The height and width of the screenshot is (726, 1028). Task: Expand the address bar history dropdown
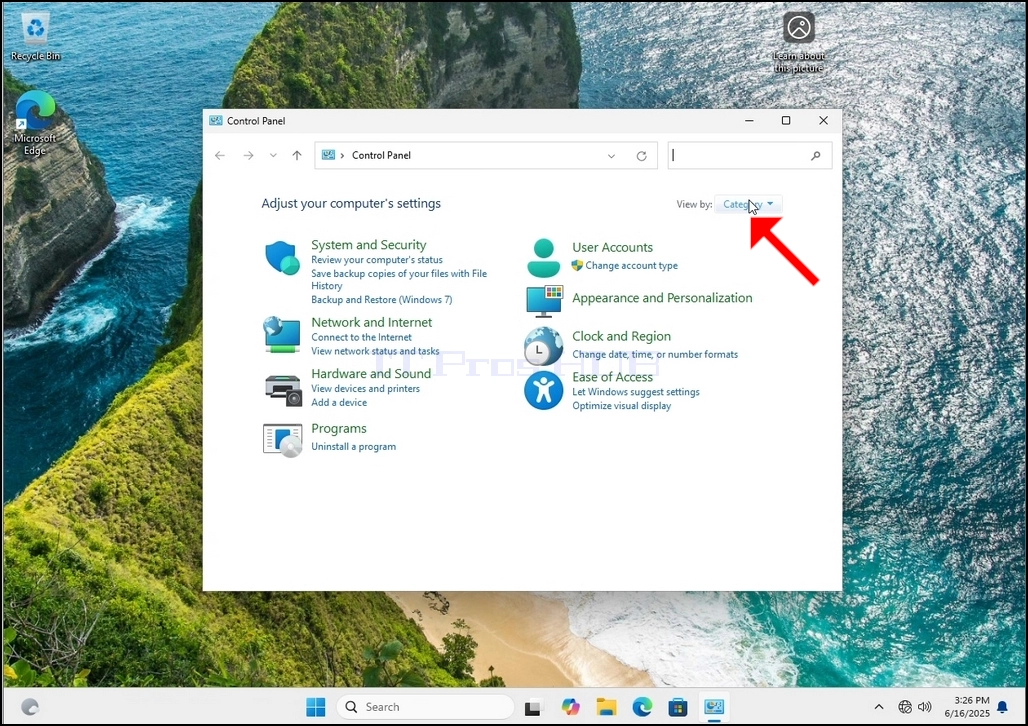(611, 155)
